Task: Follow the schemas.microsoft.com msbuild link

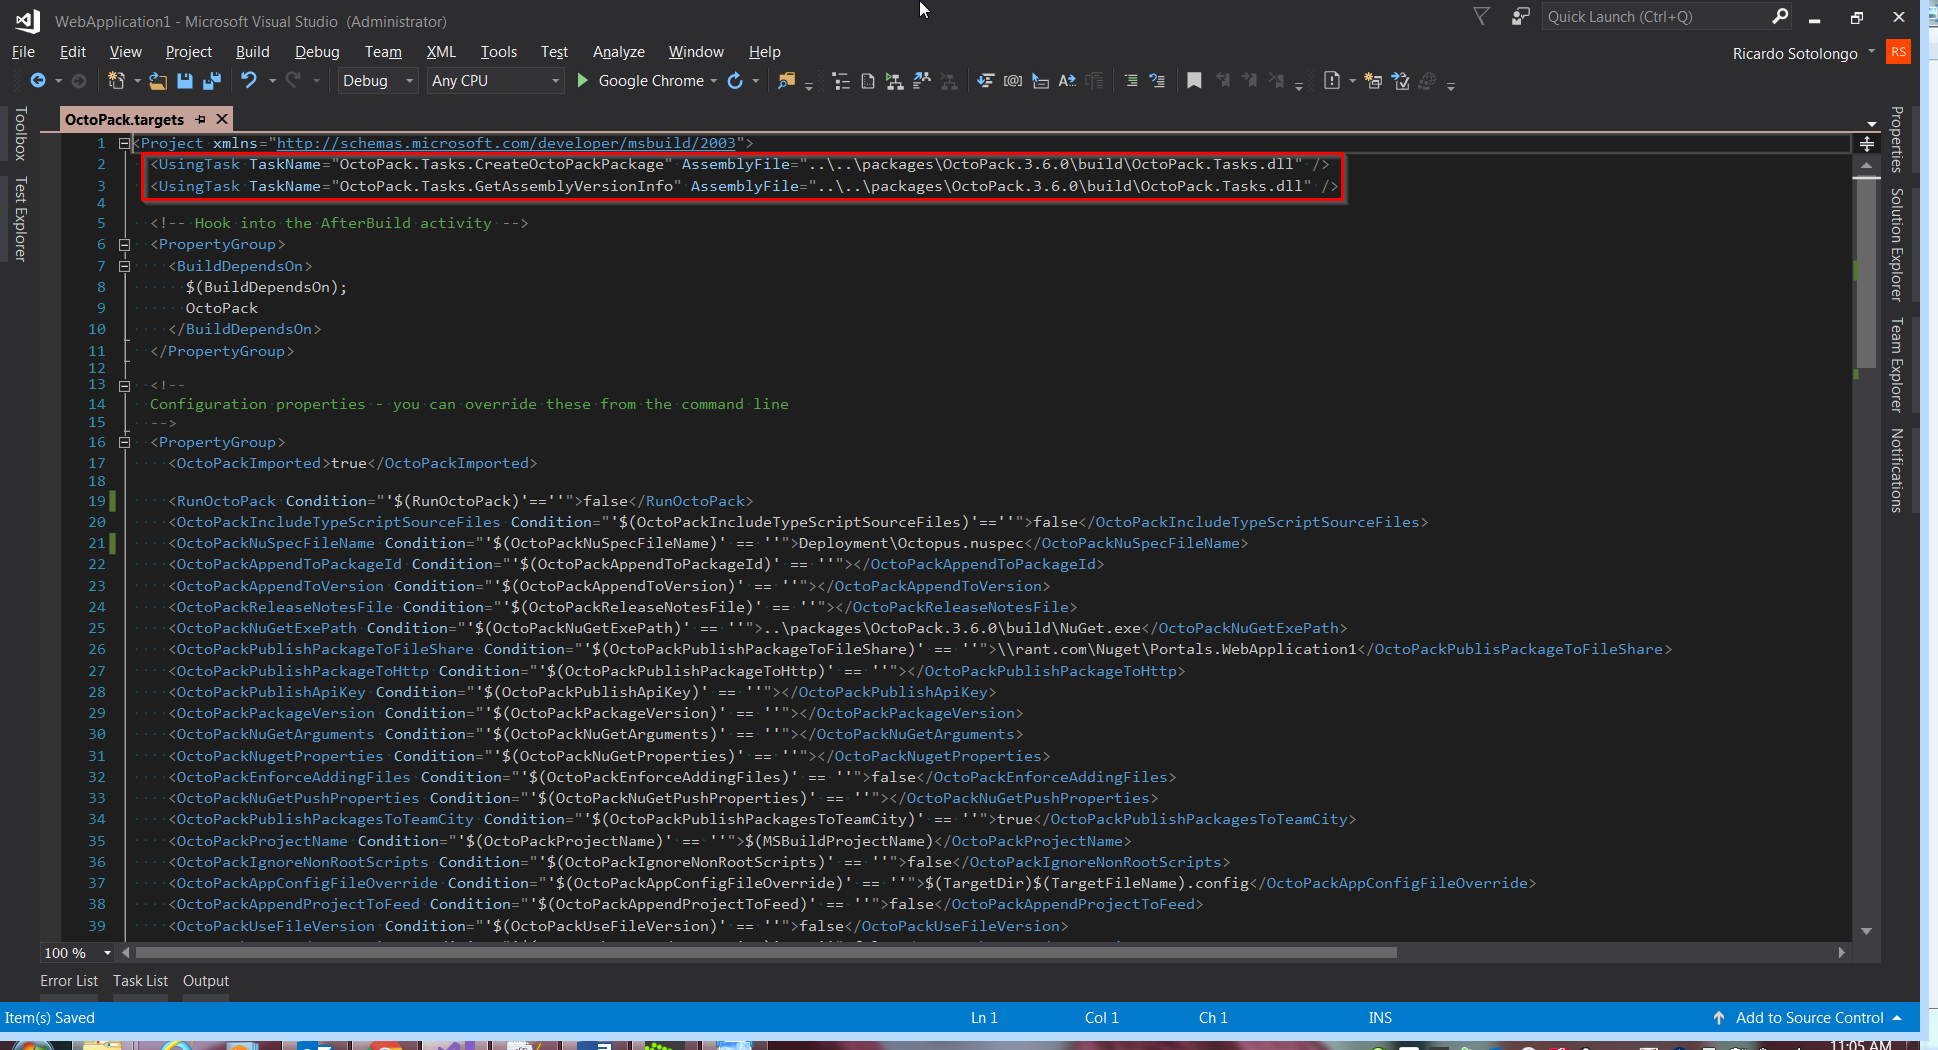Action: [506, 143]
